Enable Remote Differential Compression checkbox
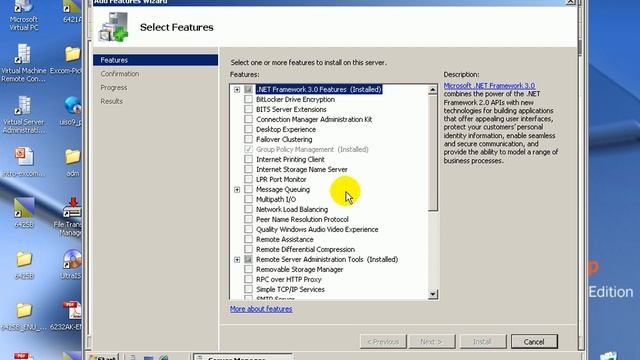This screenshot has height=360, width=640. [248, 249]
